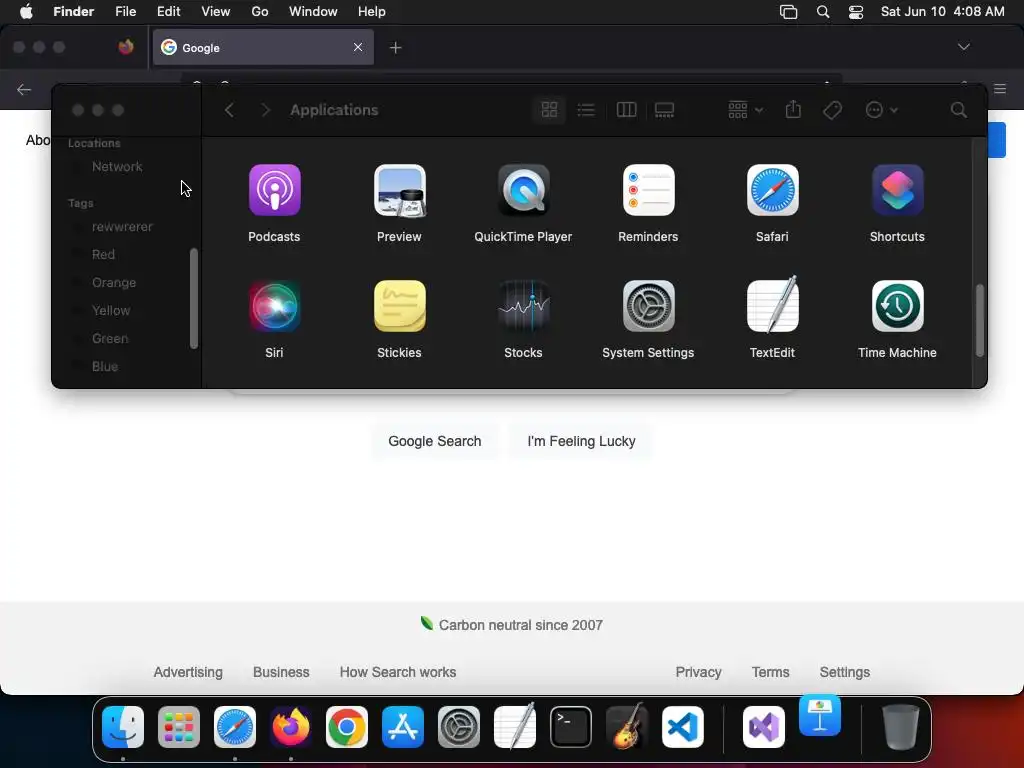Switch Finder to icon grid view
Screen dimensions: 1024x768
point(549,110)
